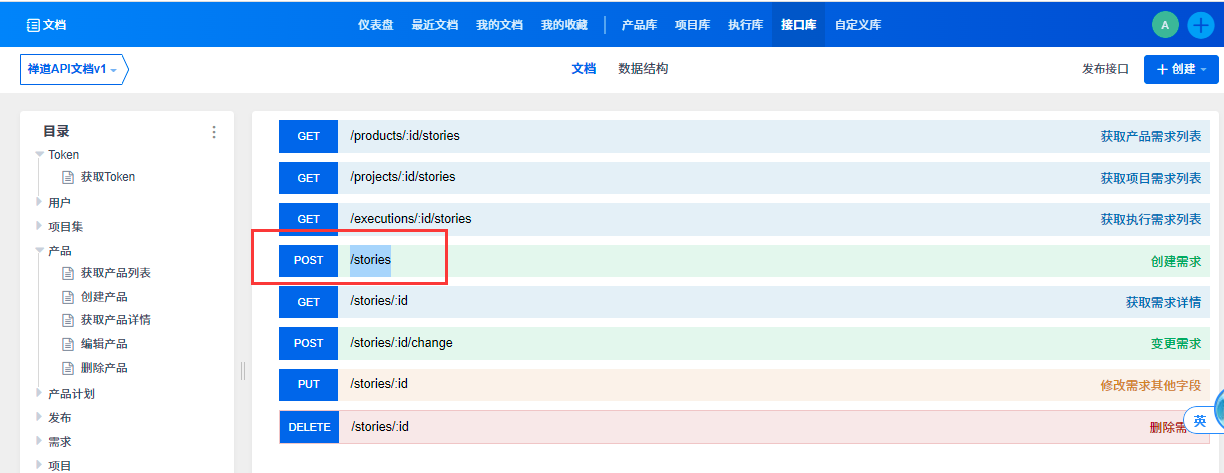The width and height of the screenshot is (1224, 473).
Task: Expand the 用户 tree node
Action: 40,202
